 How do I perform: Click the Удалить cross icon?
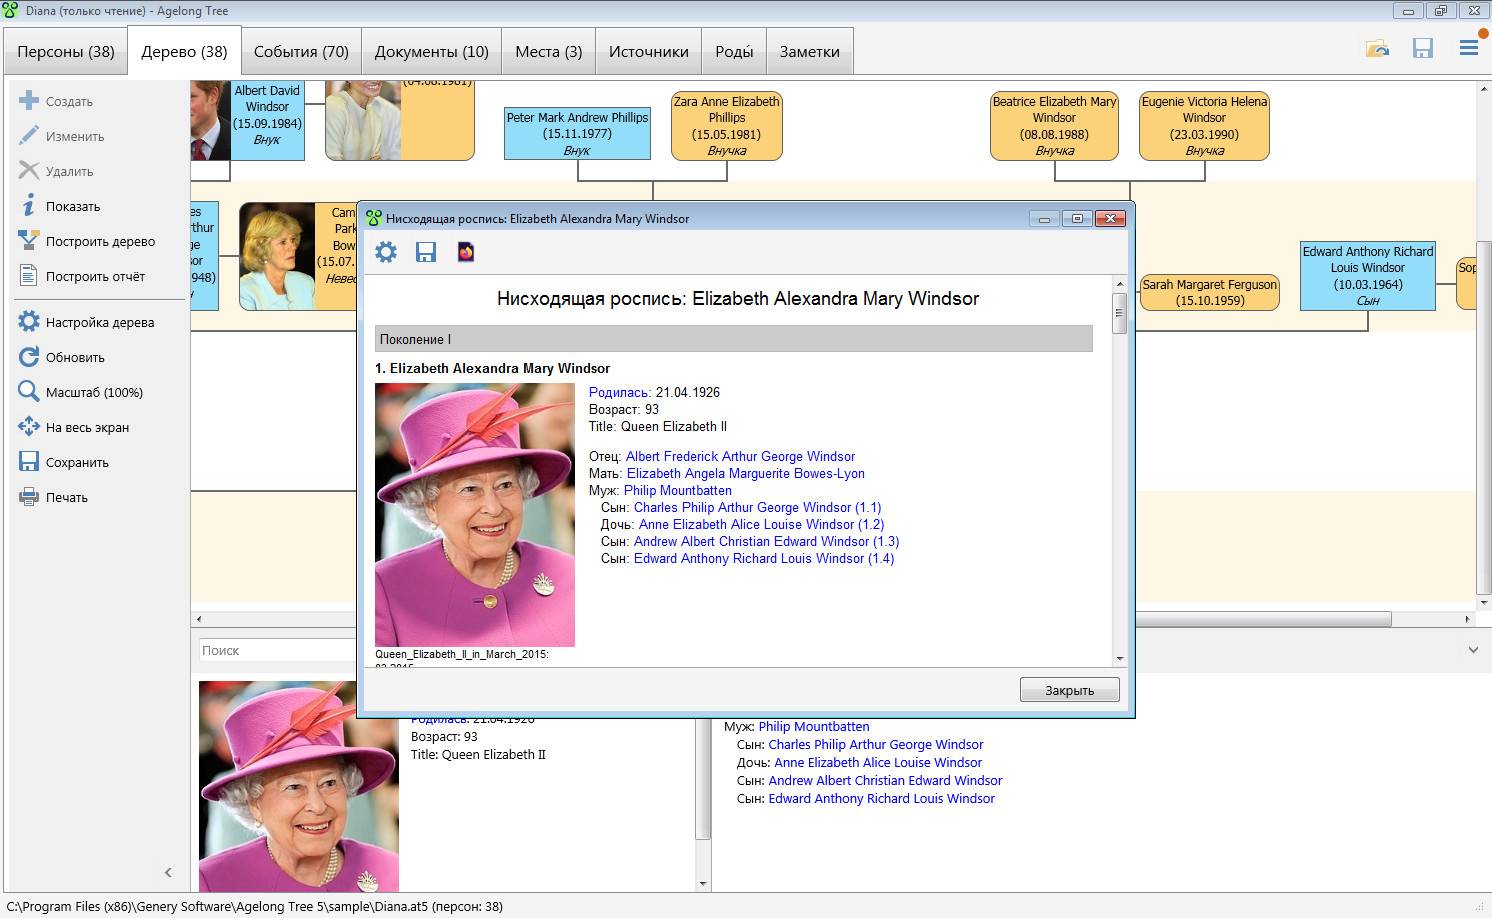[x=29, y=171]
